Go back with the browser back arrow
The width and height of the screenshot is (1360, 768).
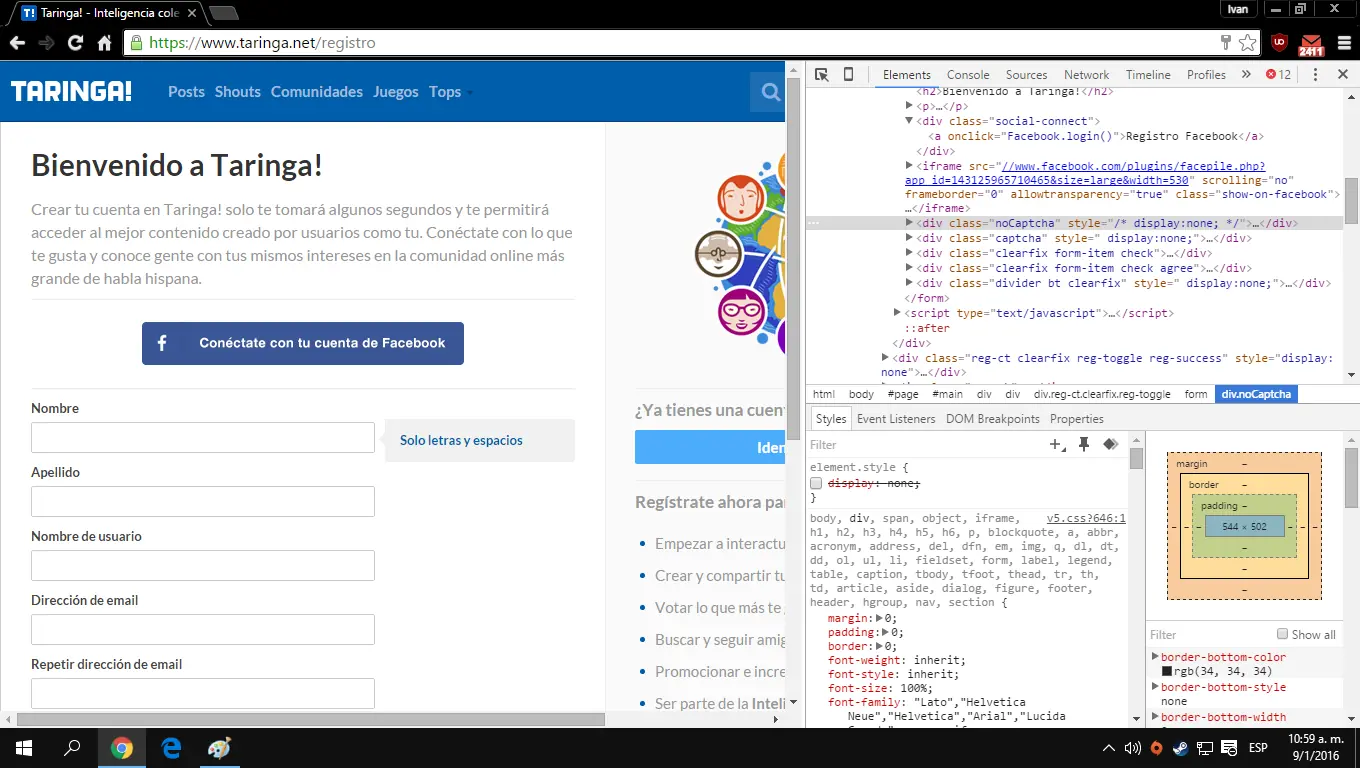(17, 43)
